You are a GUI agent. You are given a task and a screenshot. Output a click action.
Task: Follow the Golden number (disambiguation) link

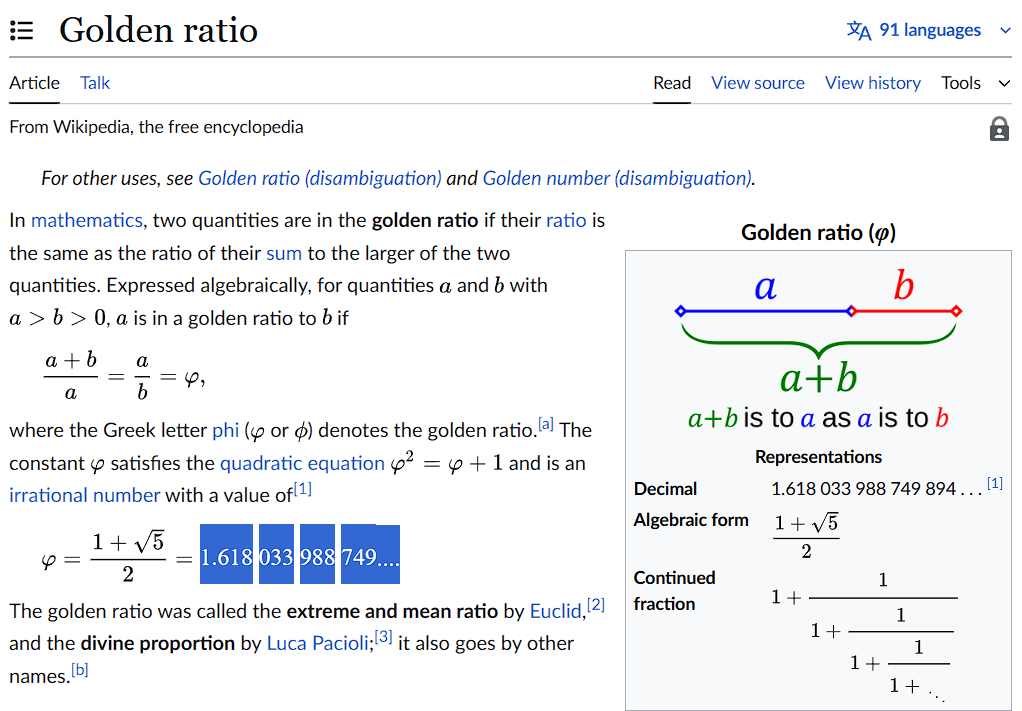click(617, 178)
